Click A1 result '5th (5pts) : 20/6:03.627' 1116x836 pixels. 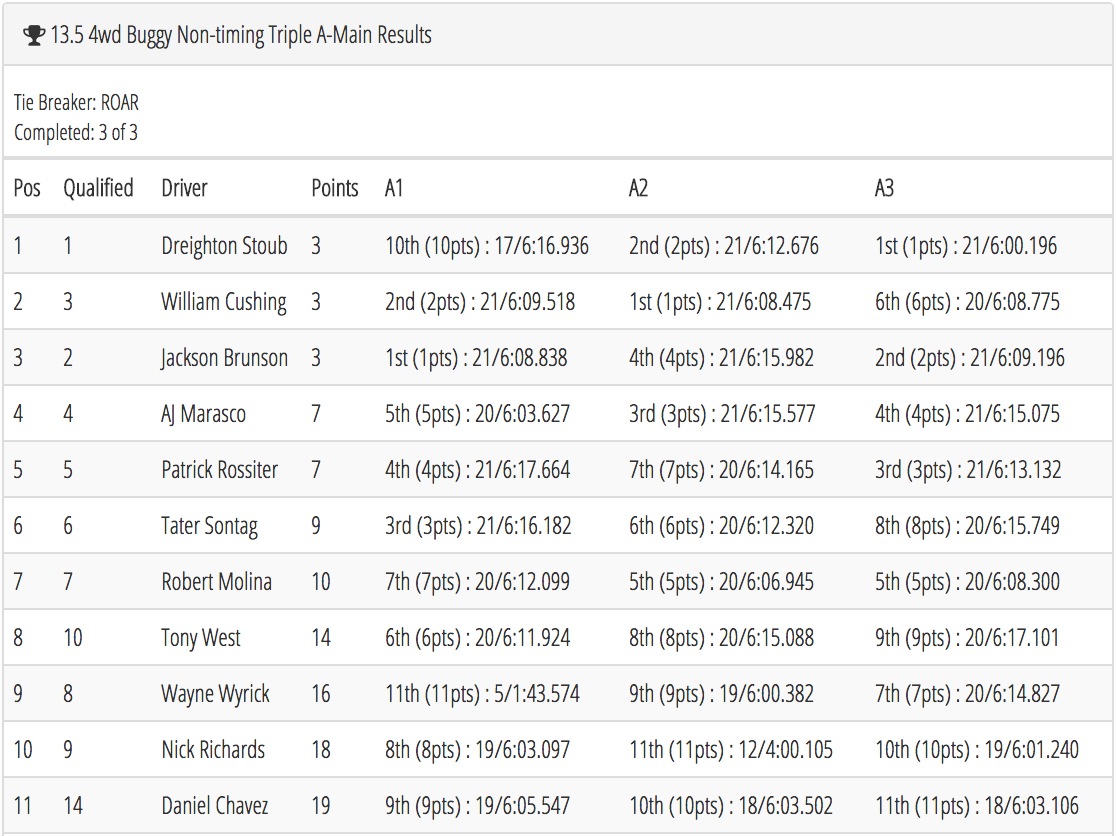click(x=478, y=413)
